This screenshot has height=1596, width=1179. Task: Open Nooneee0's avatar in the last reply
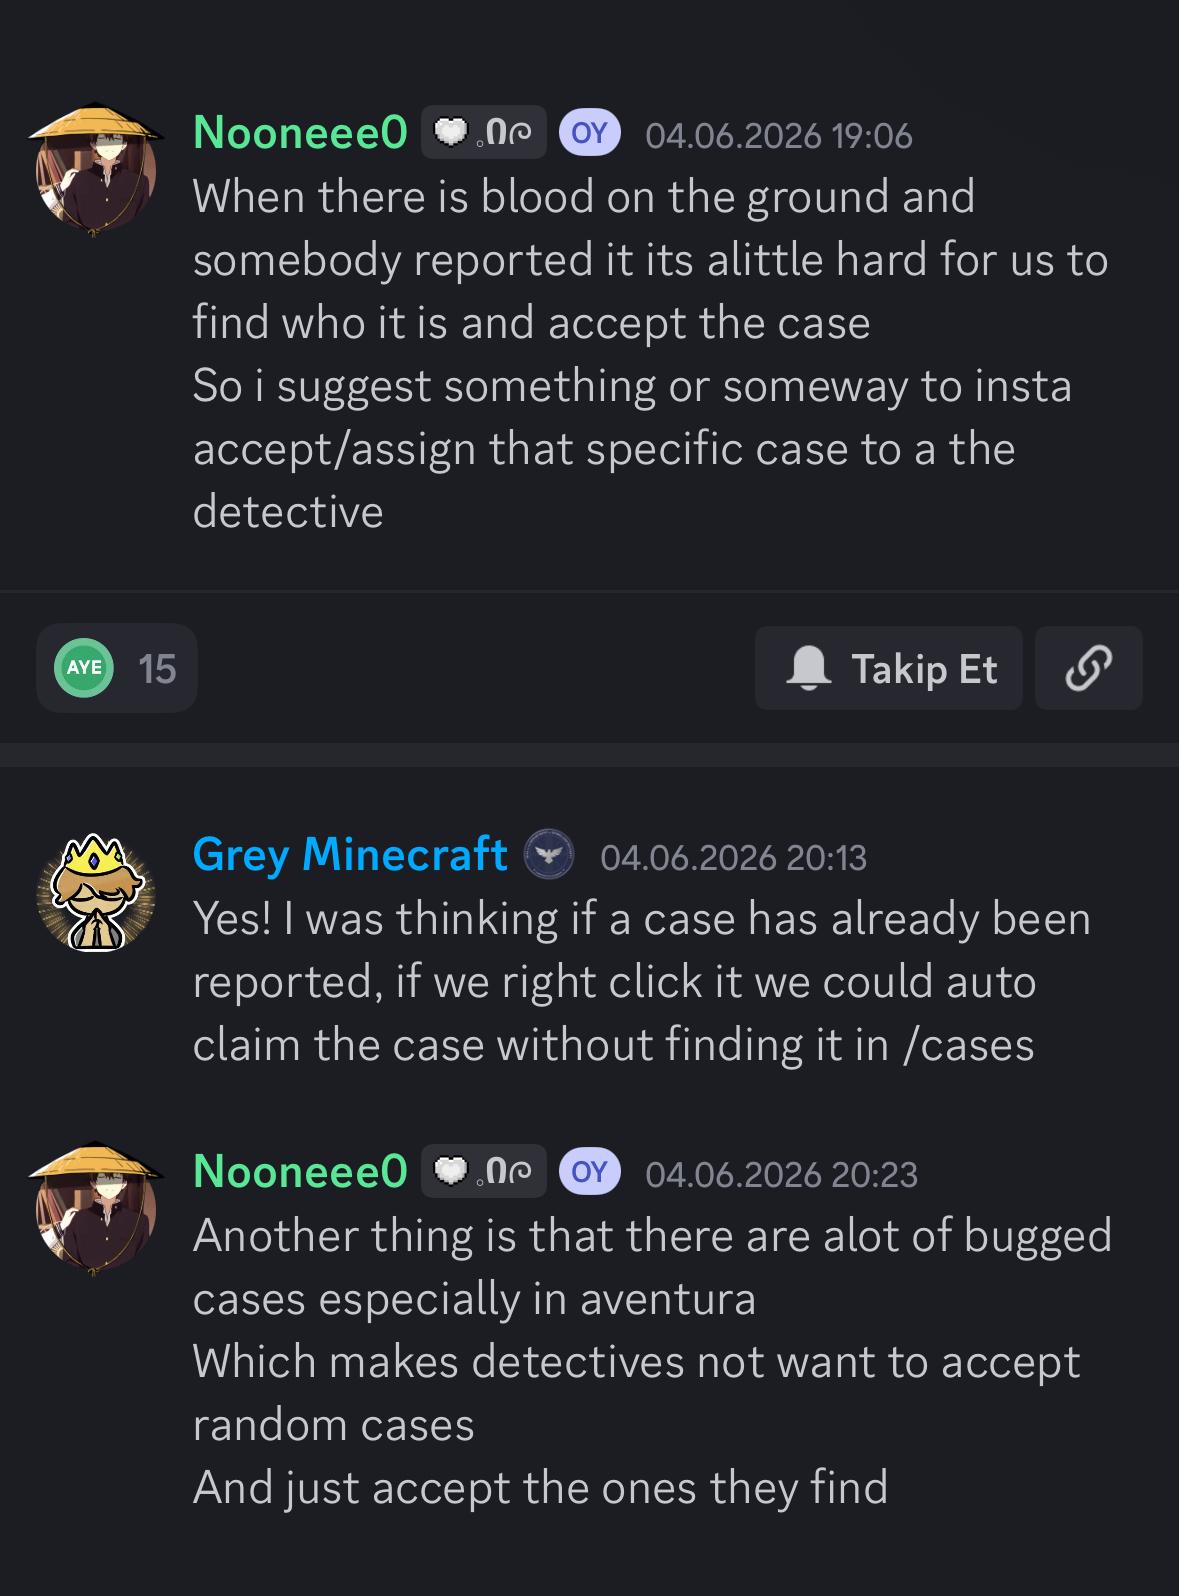click(96, 1209)
